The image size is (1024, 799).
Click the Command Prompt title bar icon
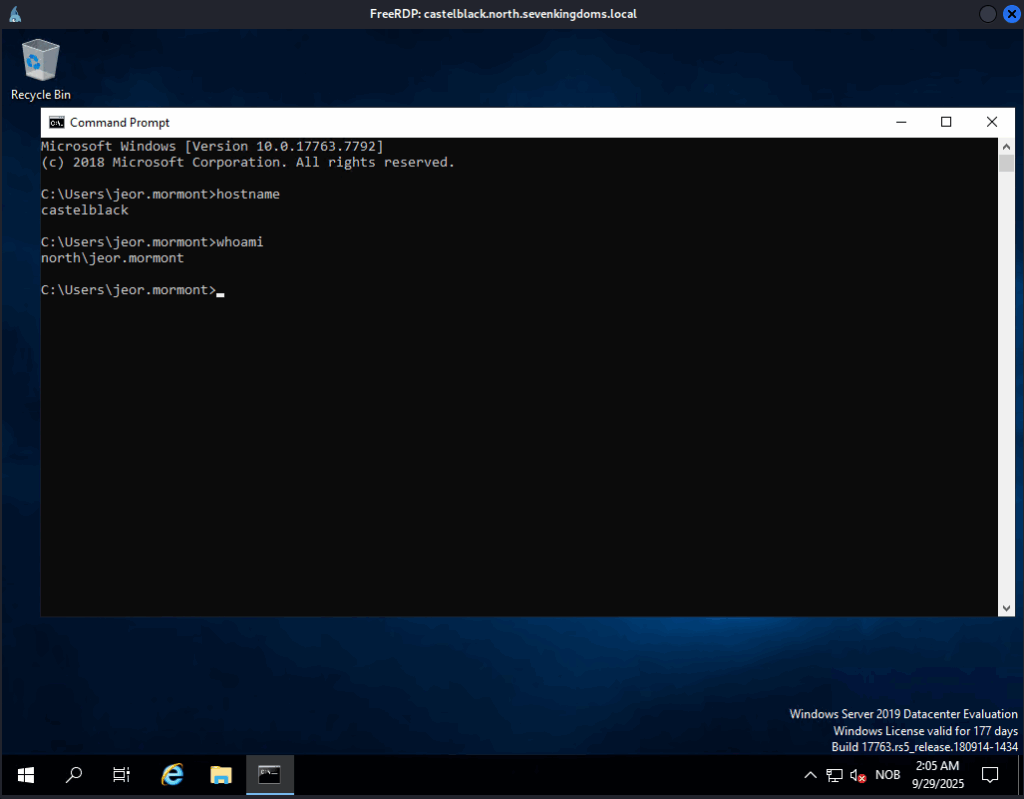(x=57, y=122)
